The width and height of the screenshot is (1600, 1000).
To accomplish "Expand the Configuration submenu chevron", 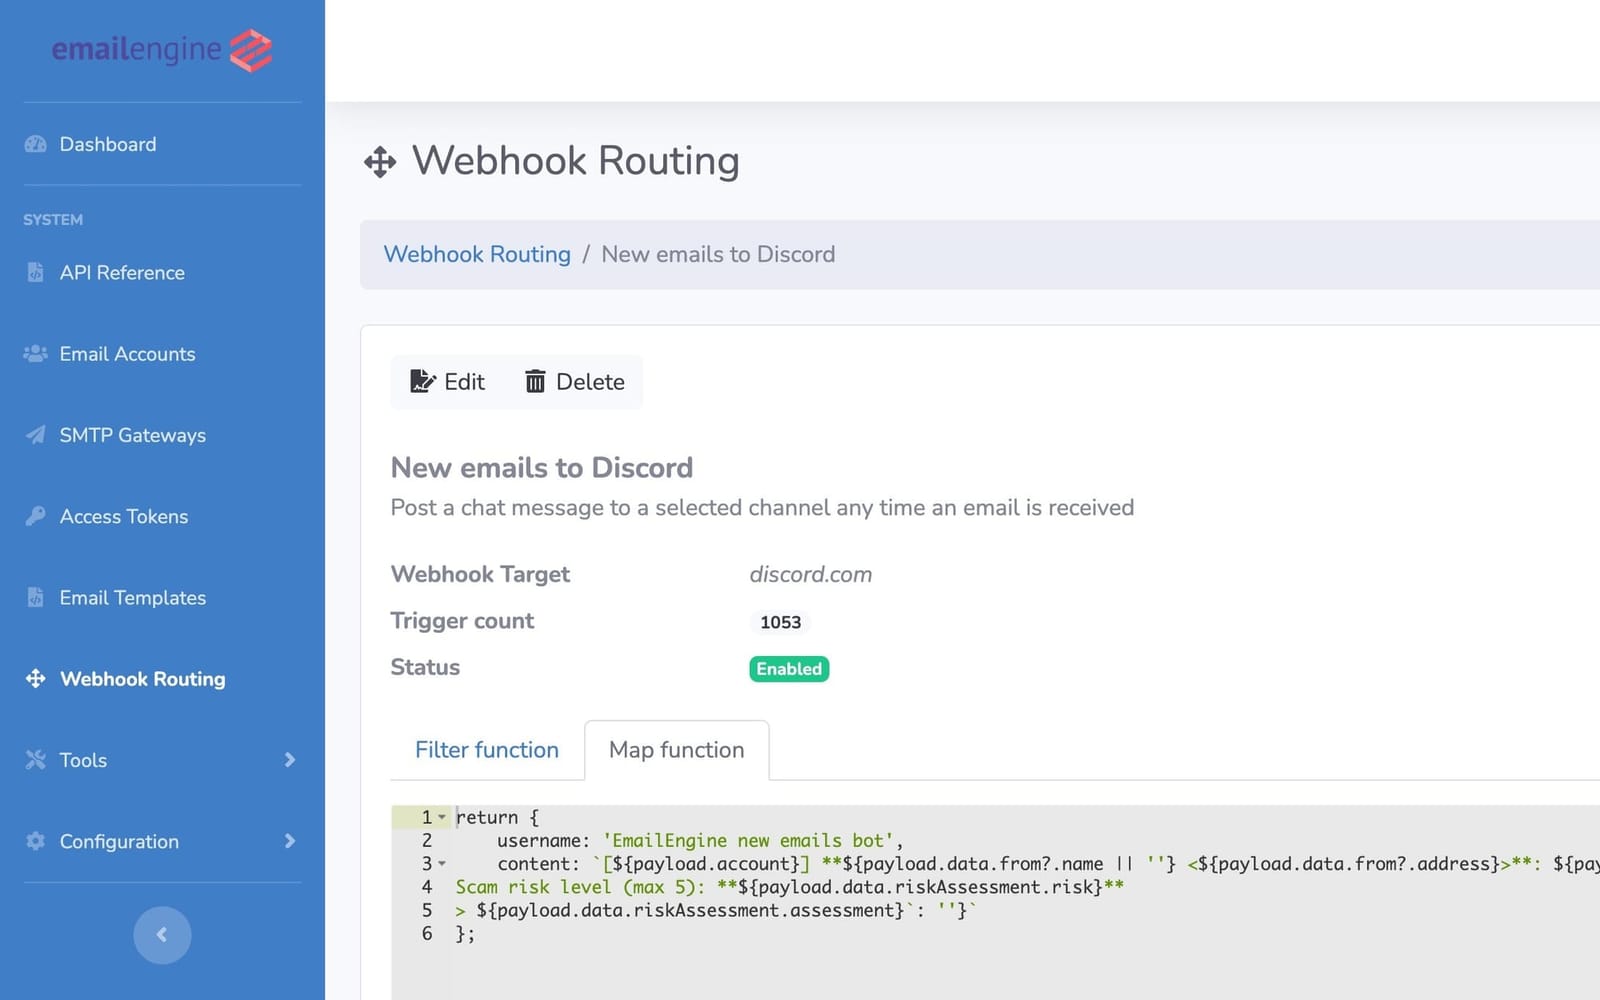I will pos(290,841).
